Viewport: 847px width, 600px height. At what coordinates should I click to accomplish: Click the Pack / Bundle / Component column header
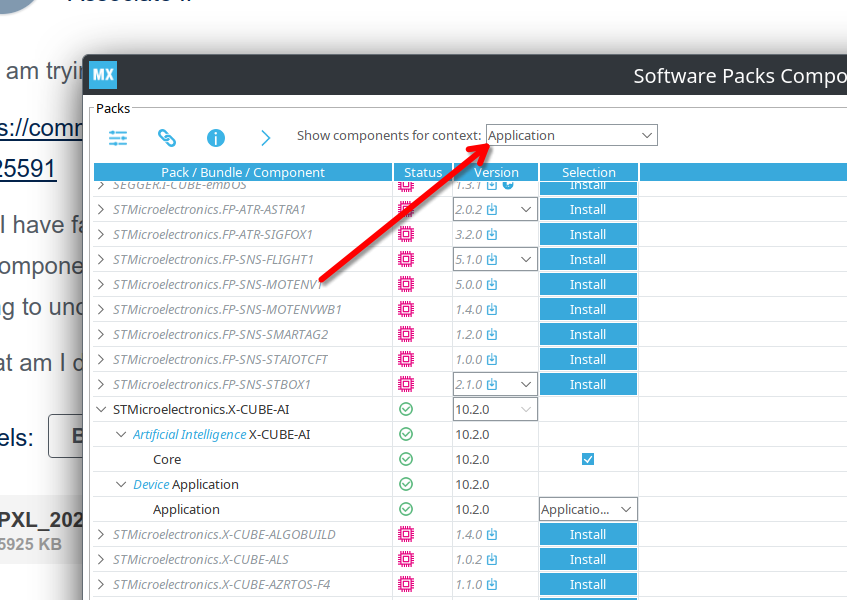point(243,172)
